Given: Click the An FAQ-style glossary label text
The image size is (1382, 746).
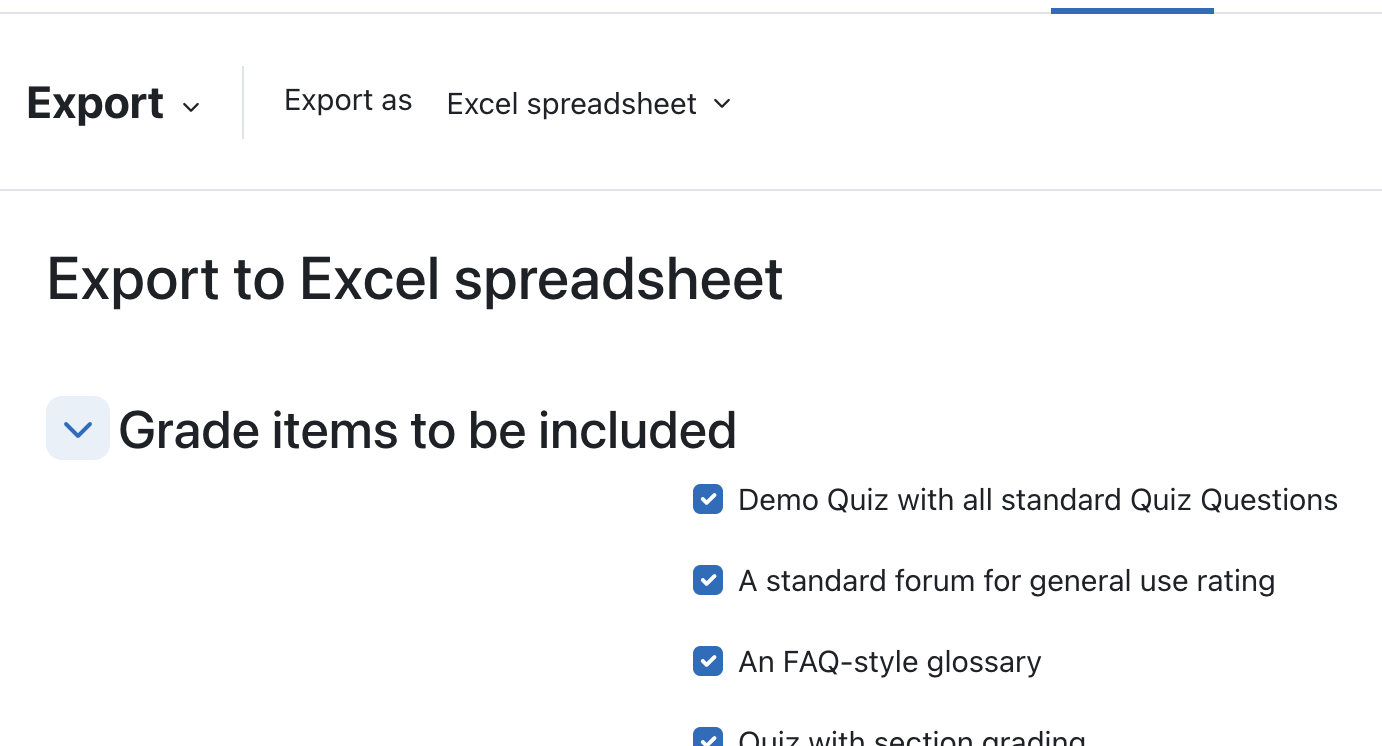Looking at the screenshot, I should pos(890,662).
